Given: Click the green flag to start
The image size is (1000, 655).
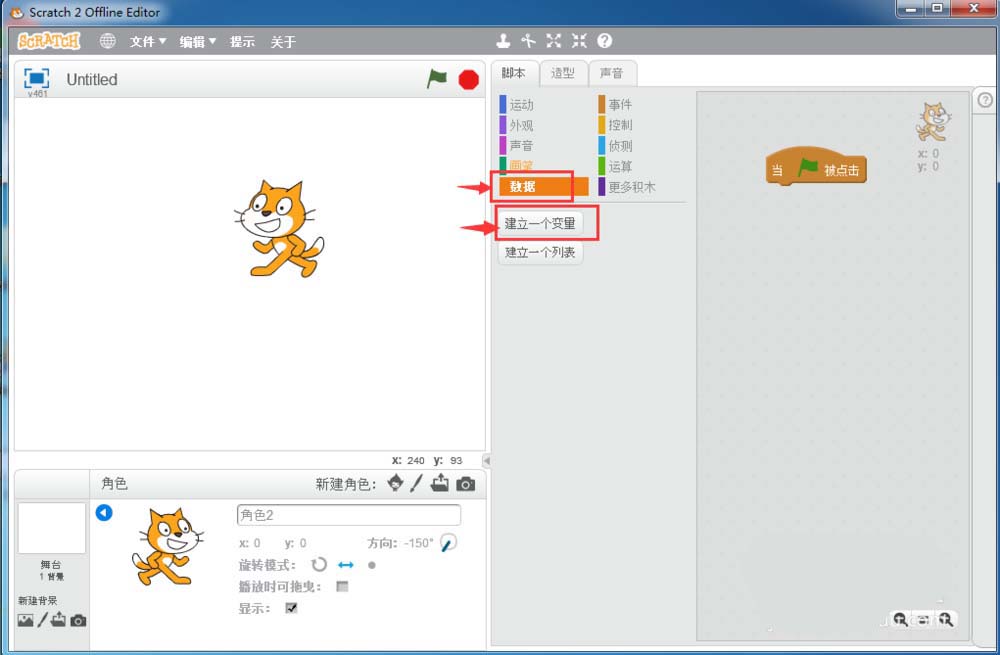Looking at the screenshot, I should [437, 79].
